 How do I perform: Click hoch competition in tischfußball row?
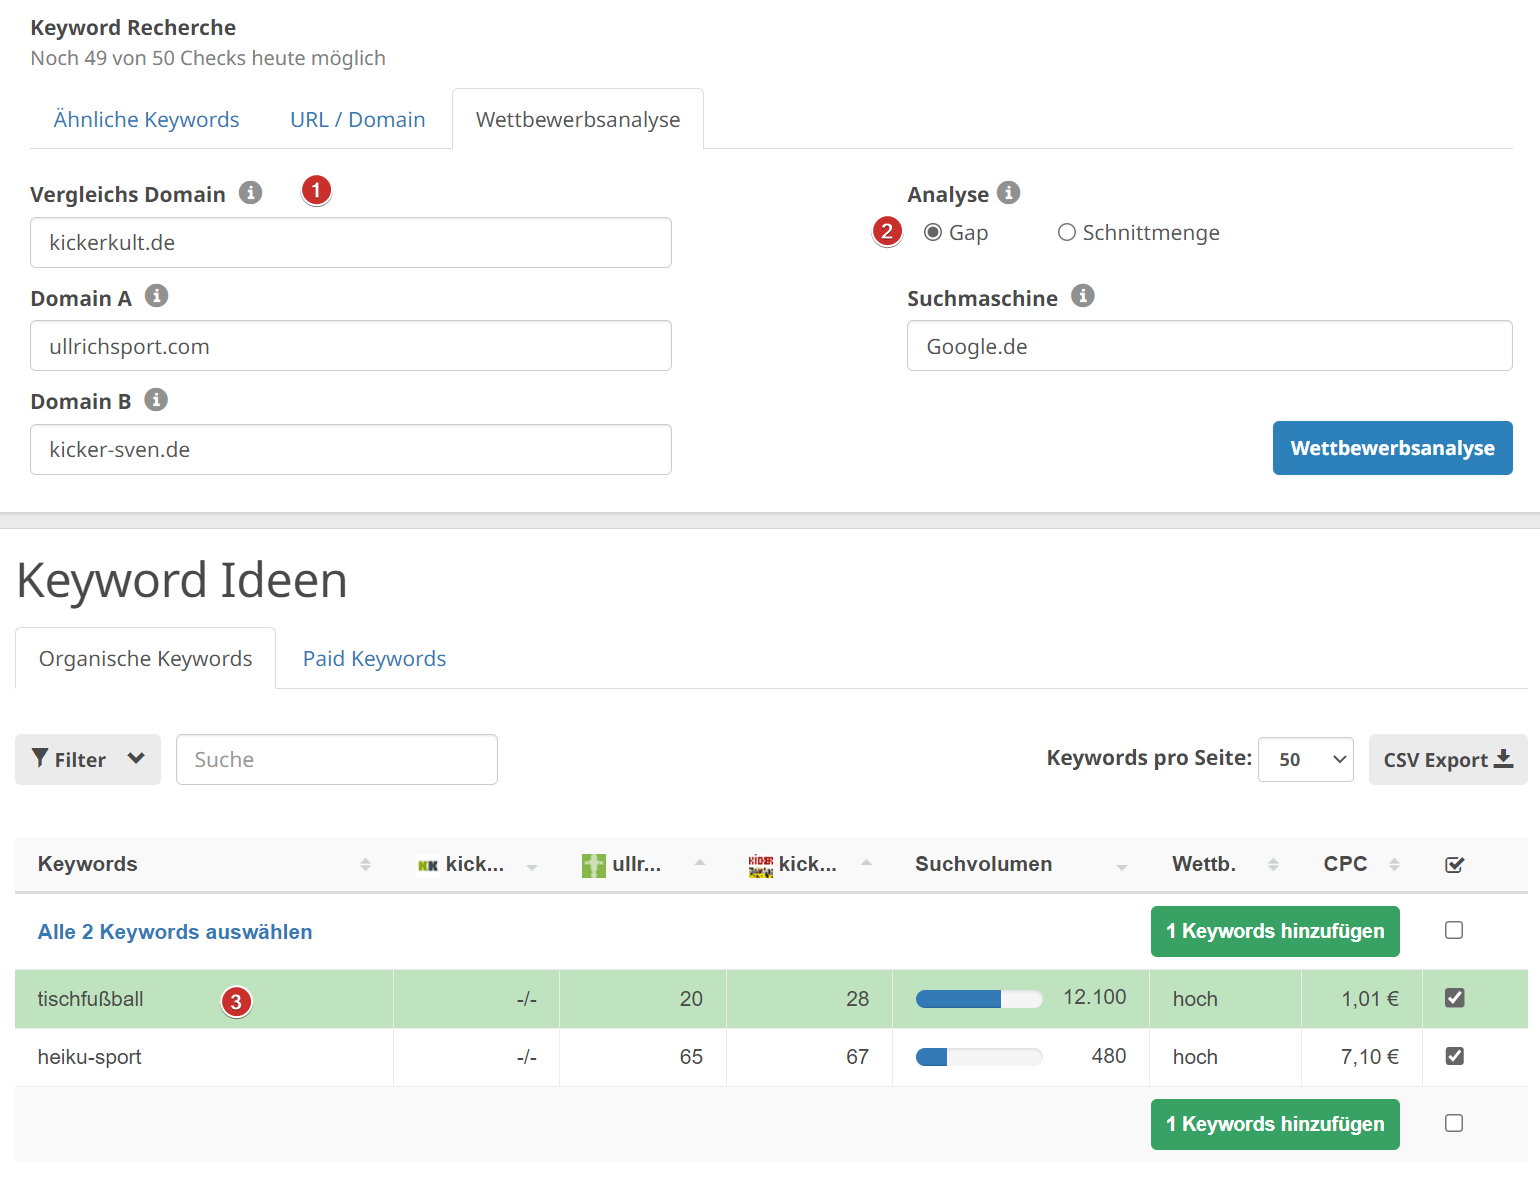(1195, 998)
